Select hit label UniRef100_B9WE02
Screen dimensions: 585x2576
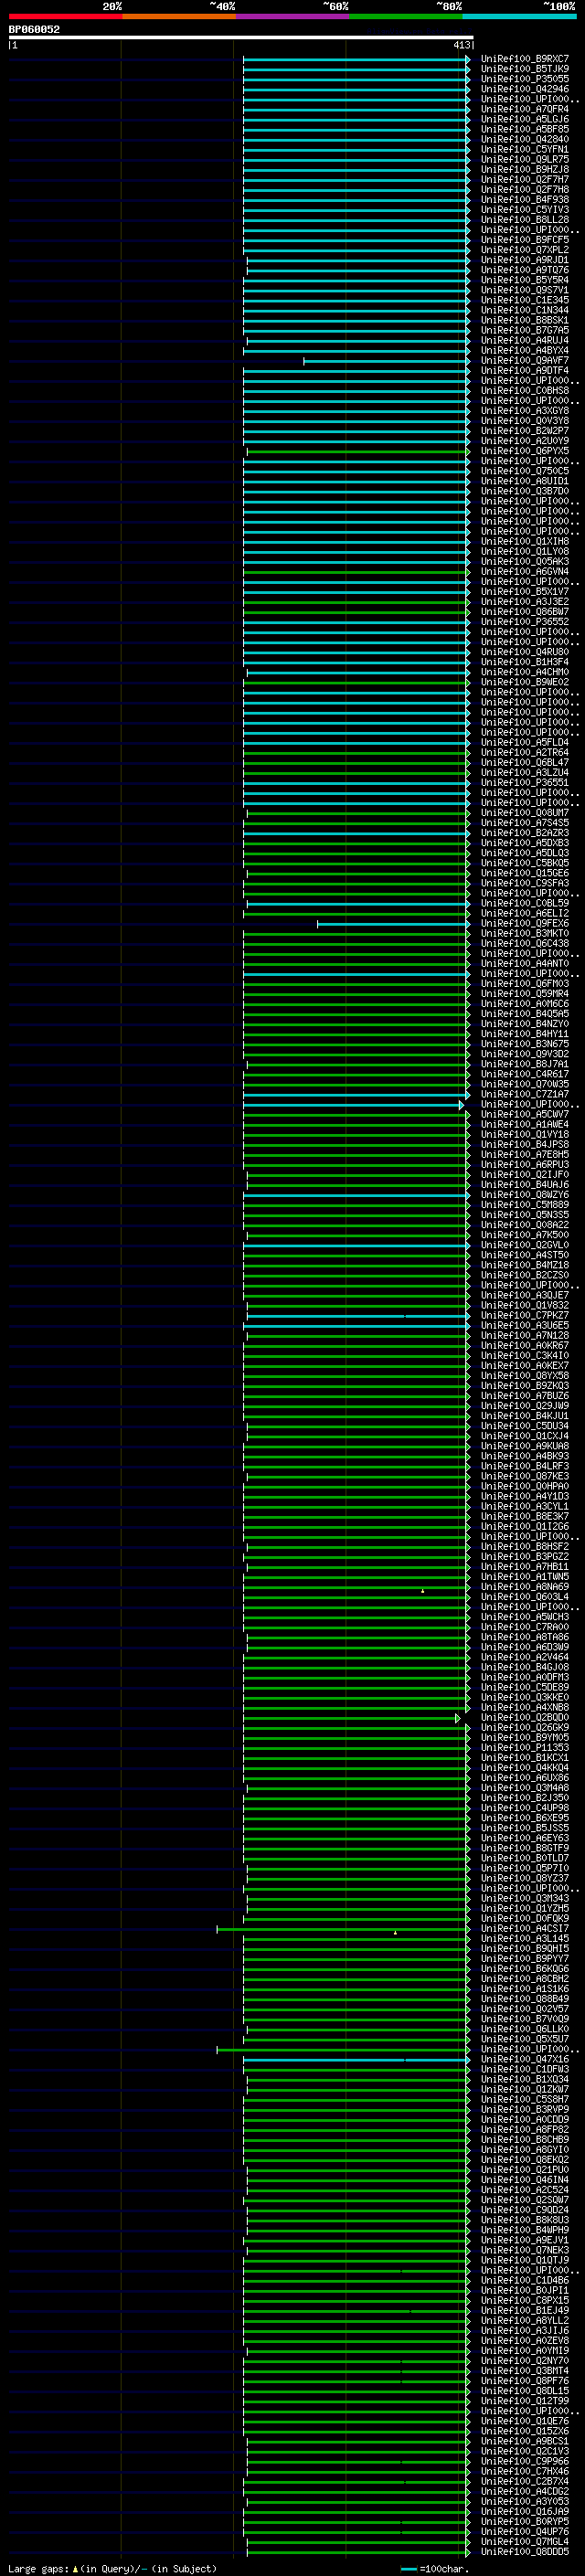coord(525,682)
